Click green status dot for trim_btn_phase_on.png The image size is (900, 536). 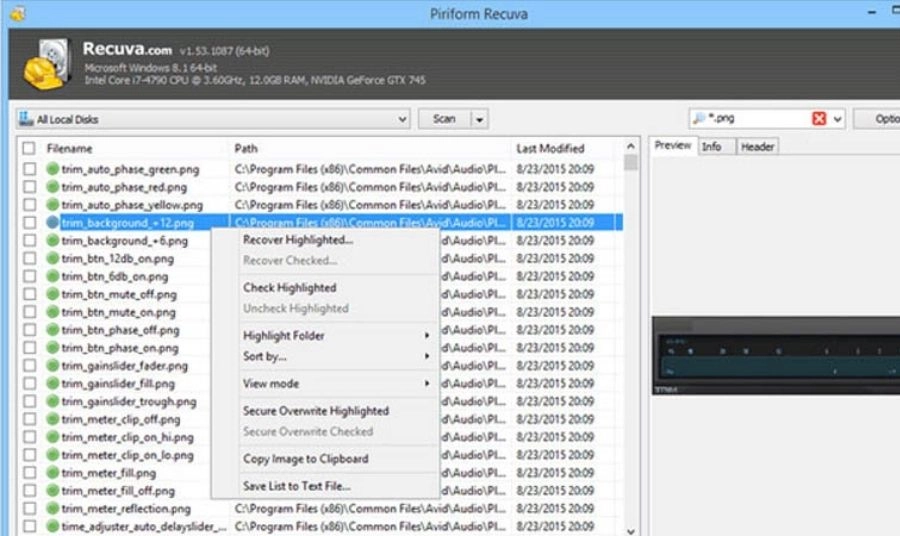(53, 347)
